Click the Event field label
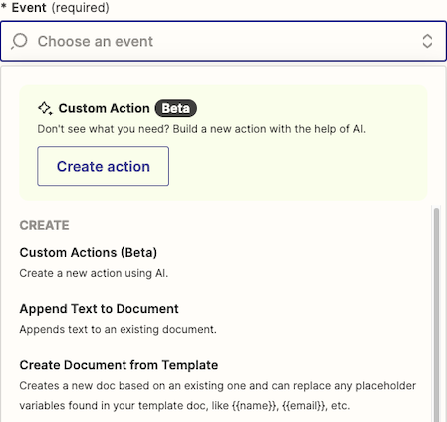Image resolution: width=447 pixels, height=422 pixels. pos(29,7)
